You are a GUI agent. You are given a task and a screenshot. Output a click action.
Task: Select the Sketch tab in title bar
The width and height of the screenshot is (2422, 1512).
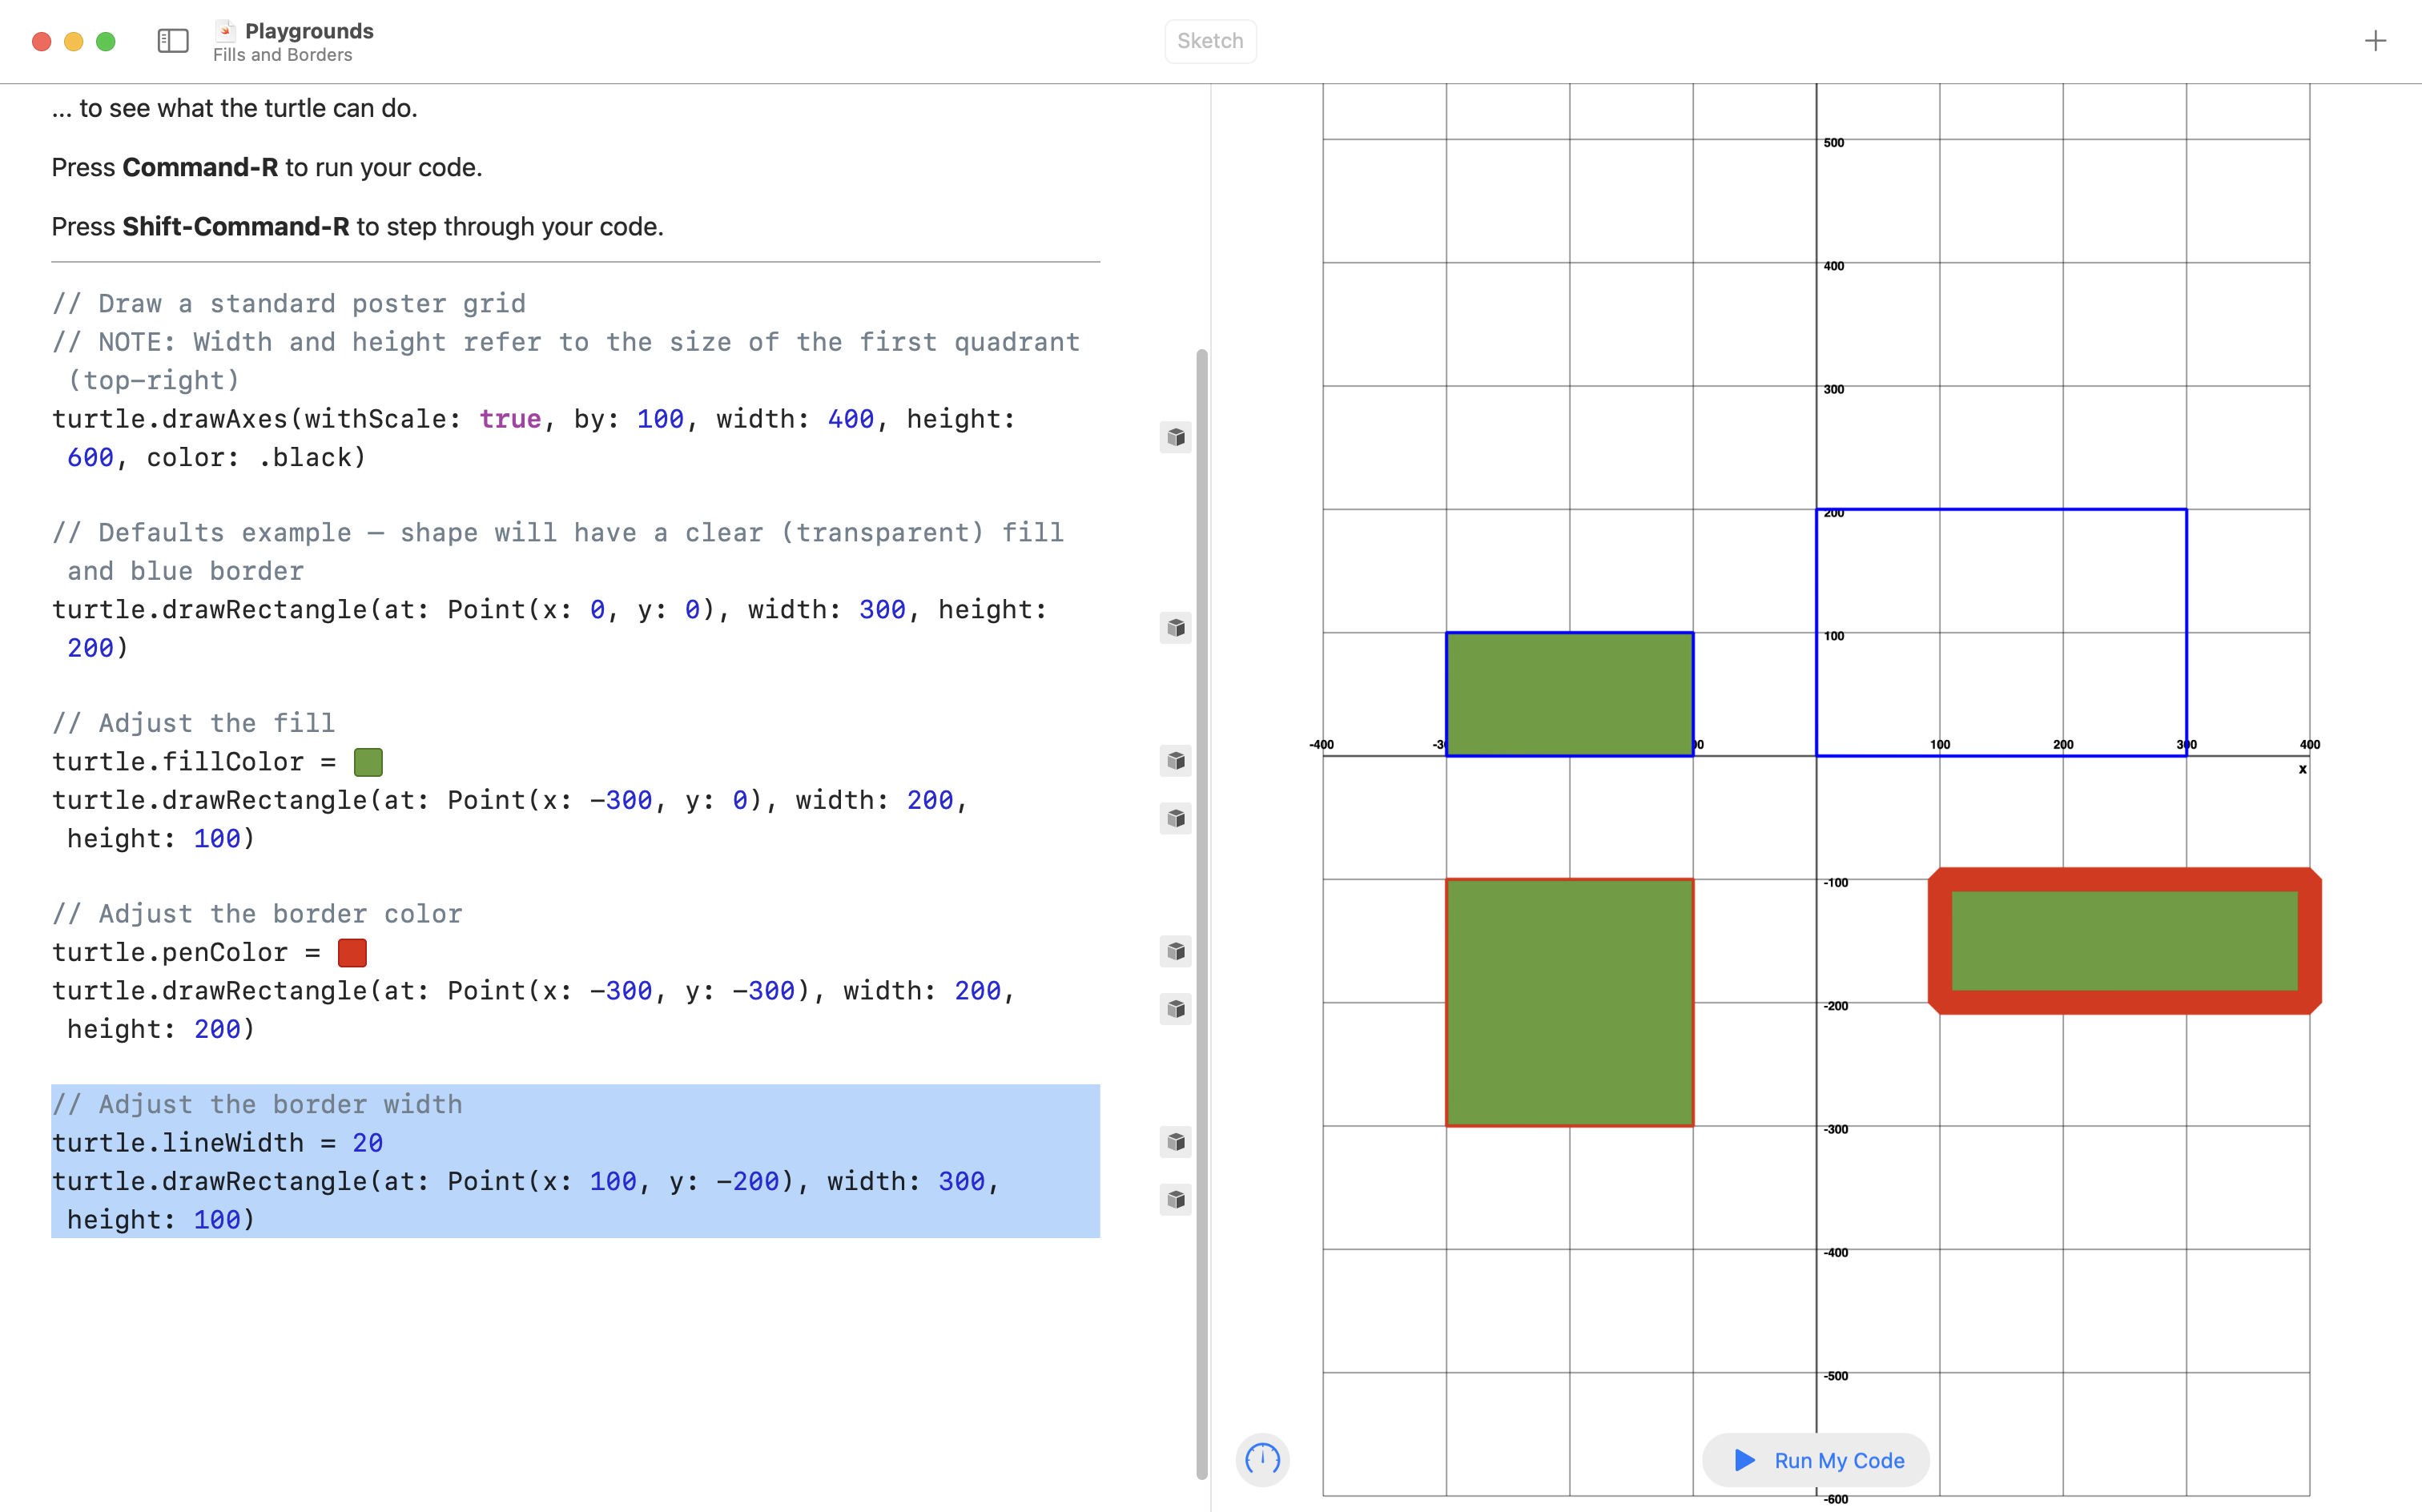(x=1210, y=41)
